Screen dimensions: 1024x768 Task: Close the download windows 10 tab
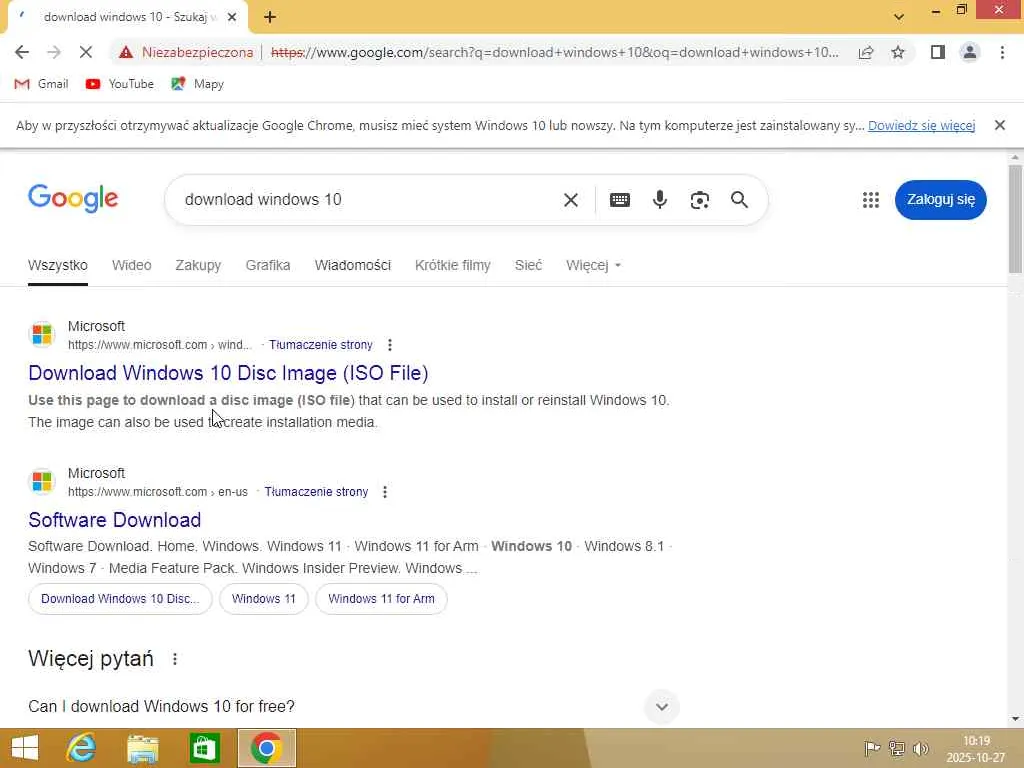point(232,17)
